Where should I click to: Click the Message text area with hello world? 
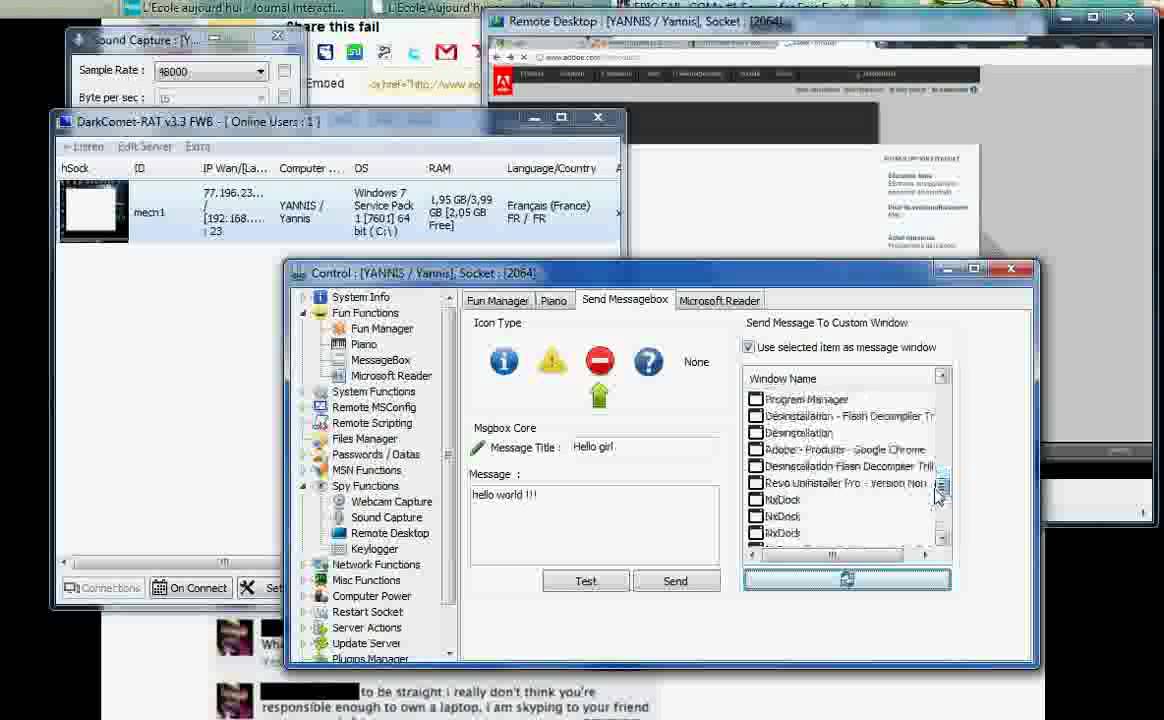click(595, 525)
